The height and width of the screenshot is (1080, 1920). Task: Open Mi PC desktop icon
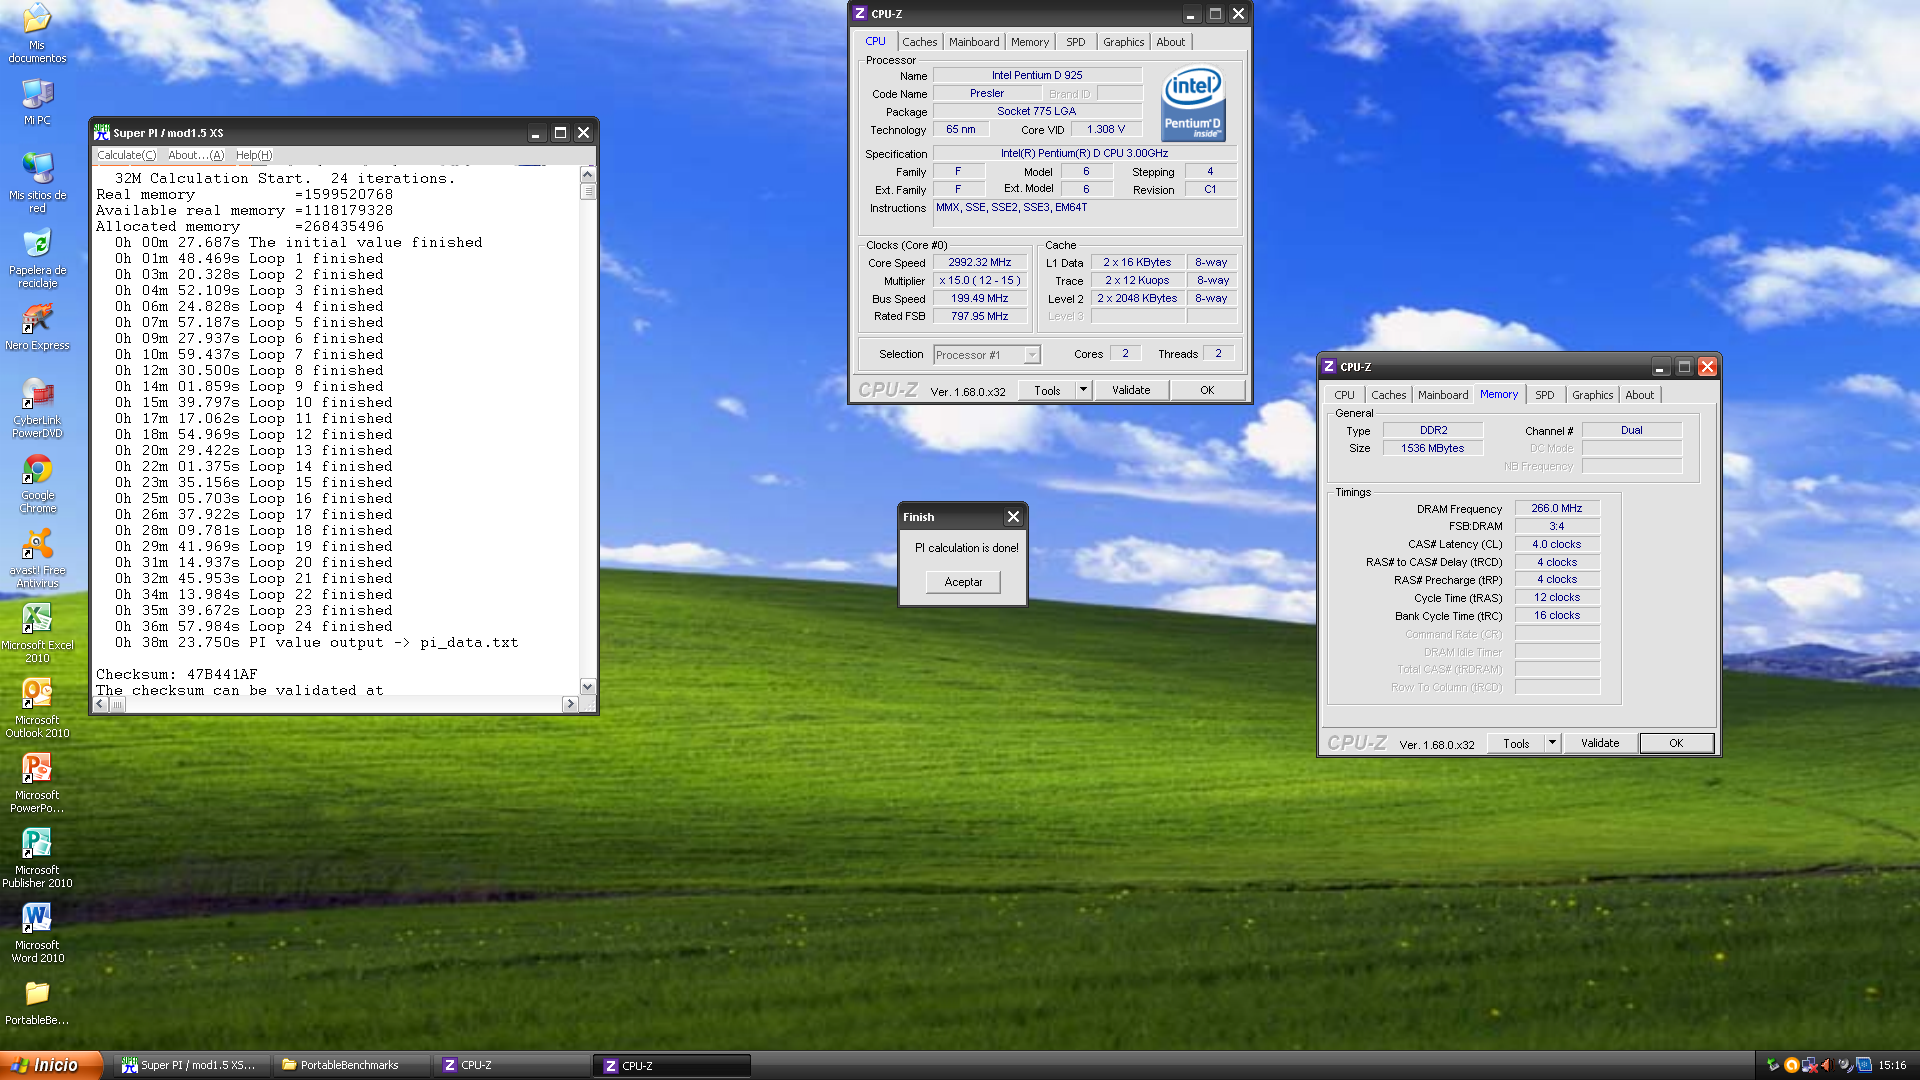pyautogui.click(x=37, y=101)
